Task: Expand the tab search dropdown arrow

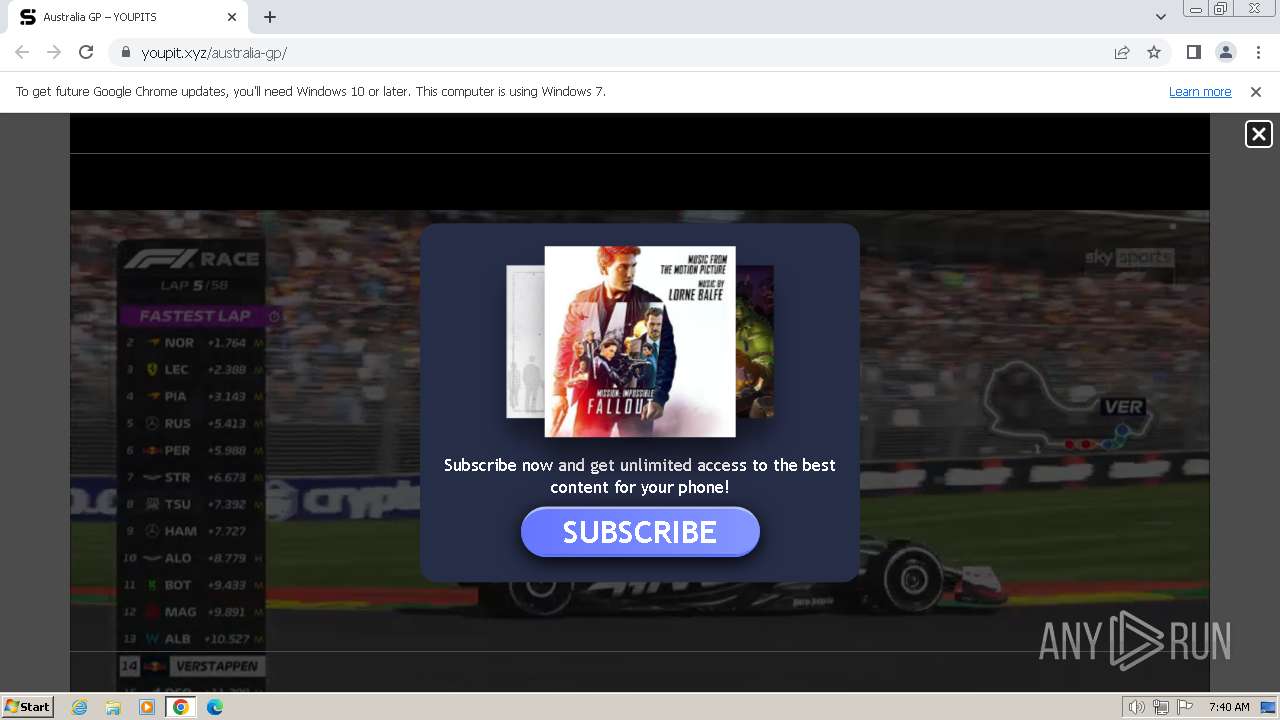Action: [1160, 17]
